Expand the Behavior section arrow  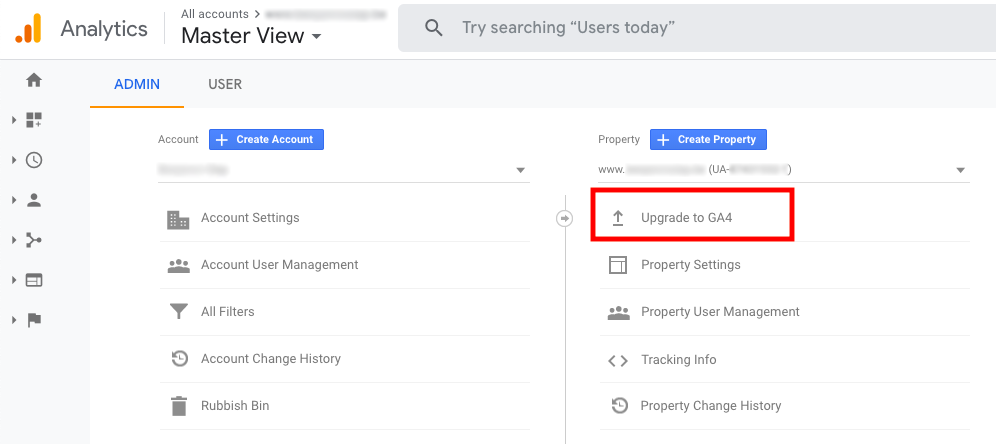[14, 280]
